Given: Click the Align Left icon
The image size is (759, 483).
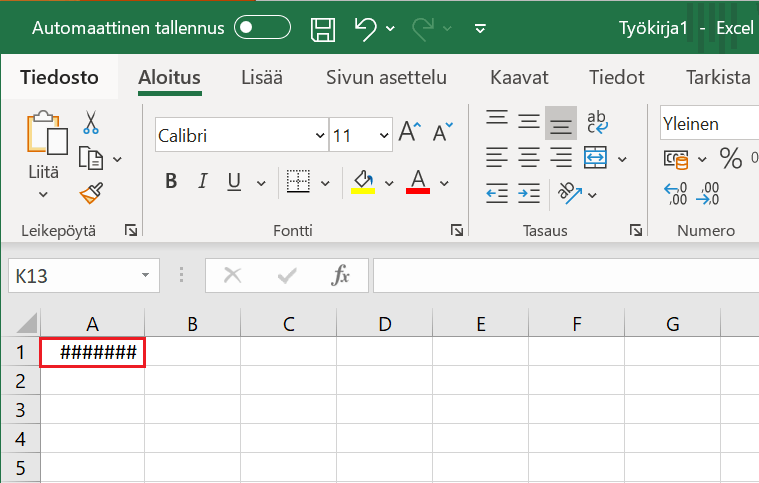Looking at the screenshot, I should 497,158.
